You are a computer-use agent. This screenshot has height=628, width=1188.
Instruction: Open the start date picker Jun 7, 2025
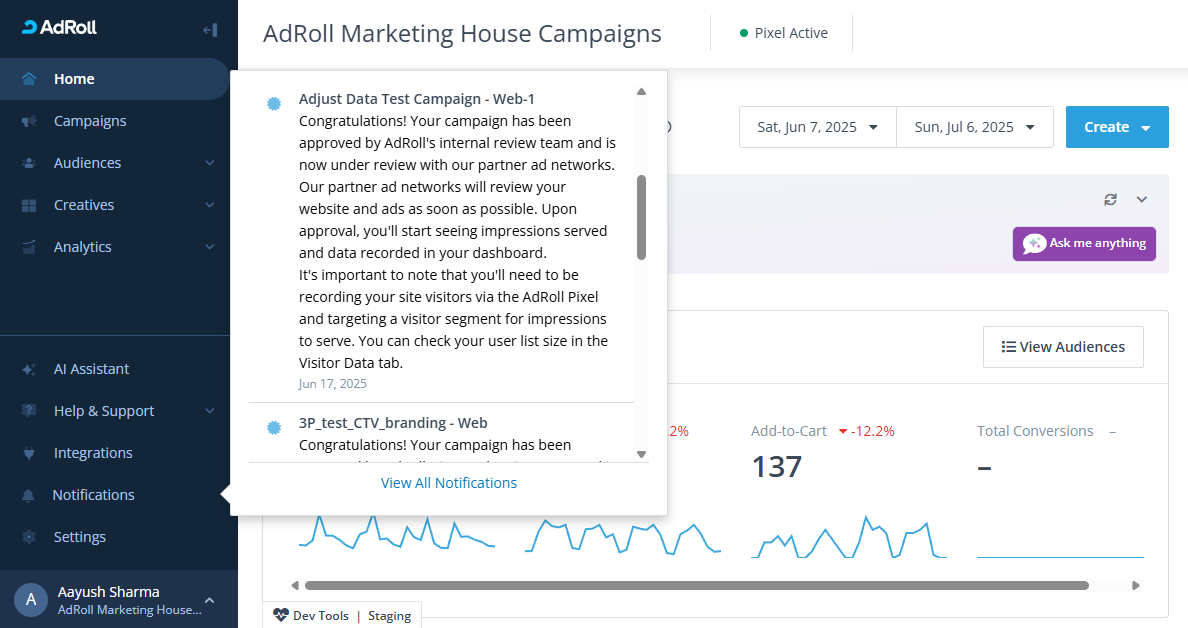(817, 127)
